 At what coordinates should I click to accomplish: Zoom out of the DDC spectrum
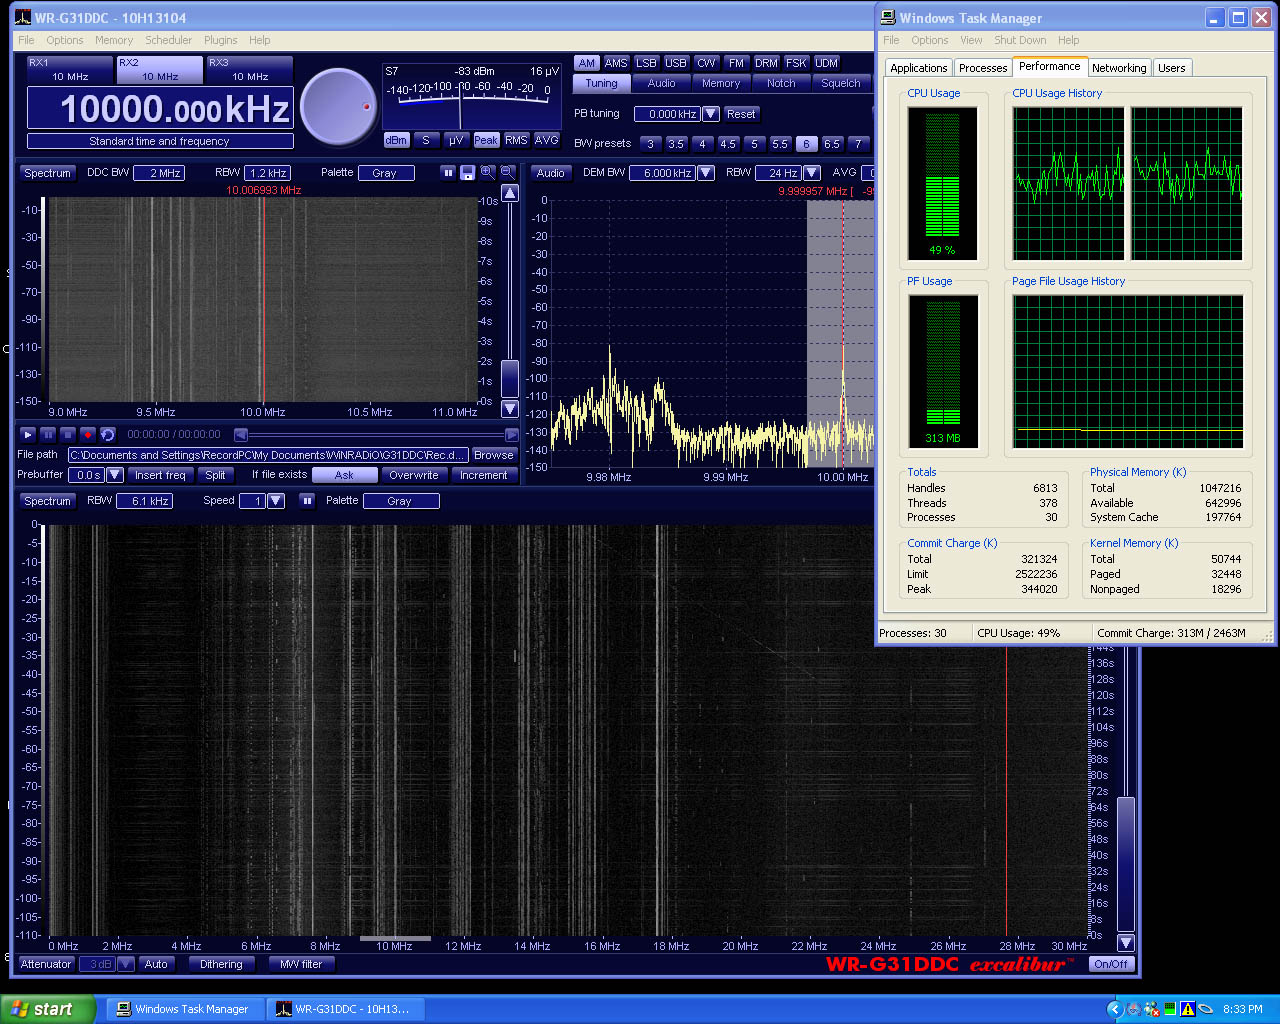(x=507, y=173)
